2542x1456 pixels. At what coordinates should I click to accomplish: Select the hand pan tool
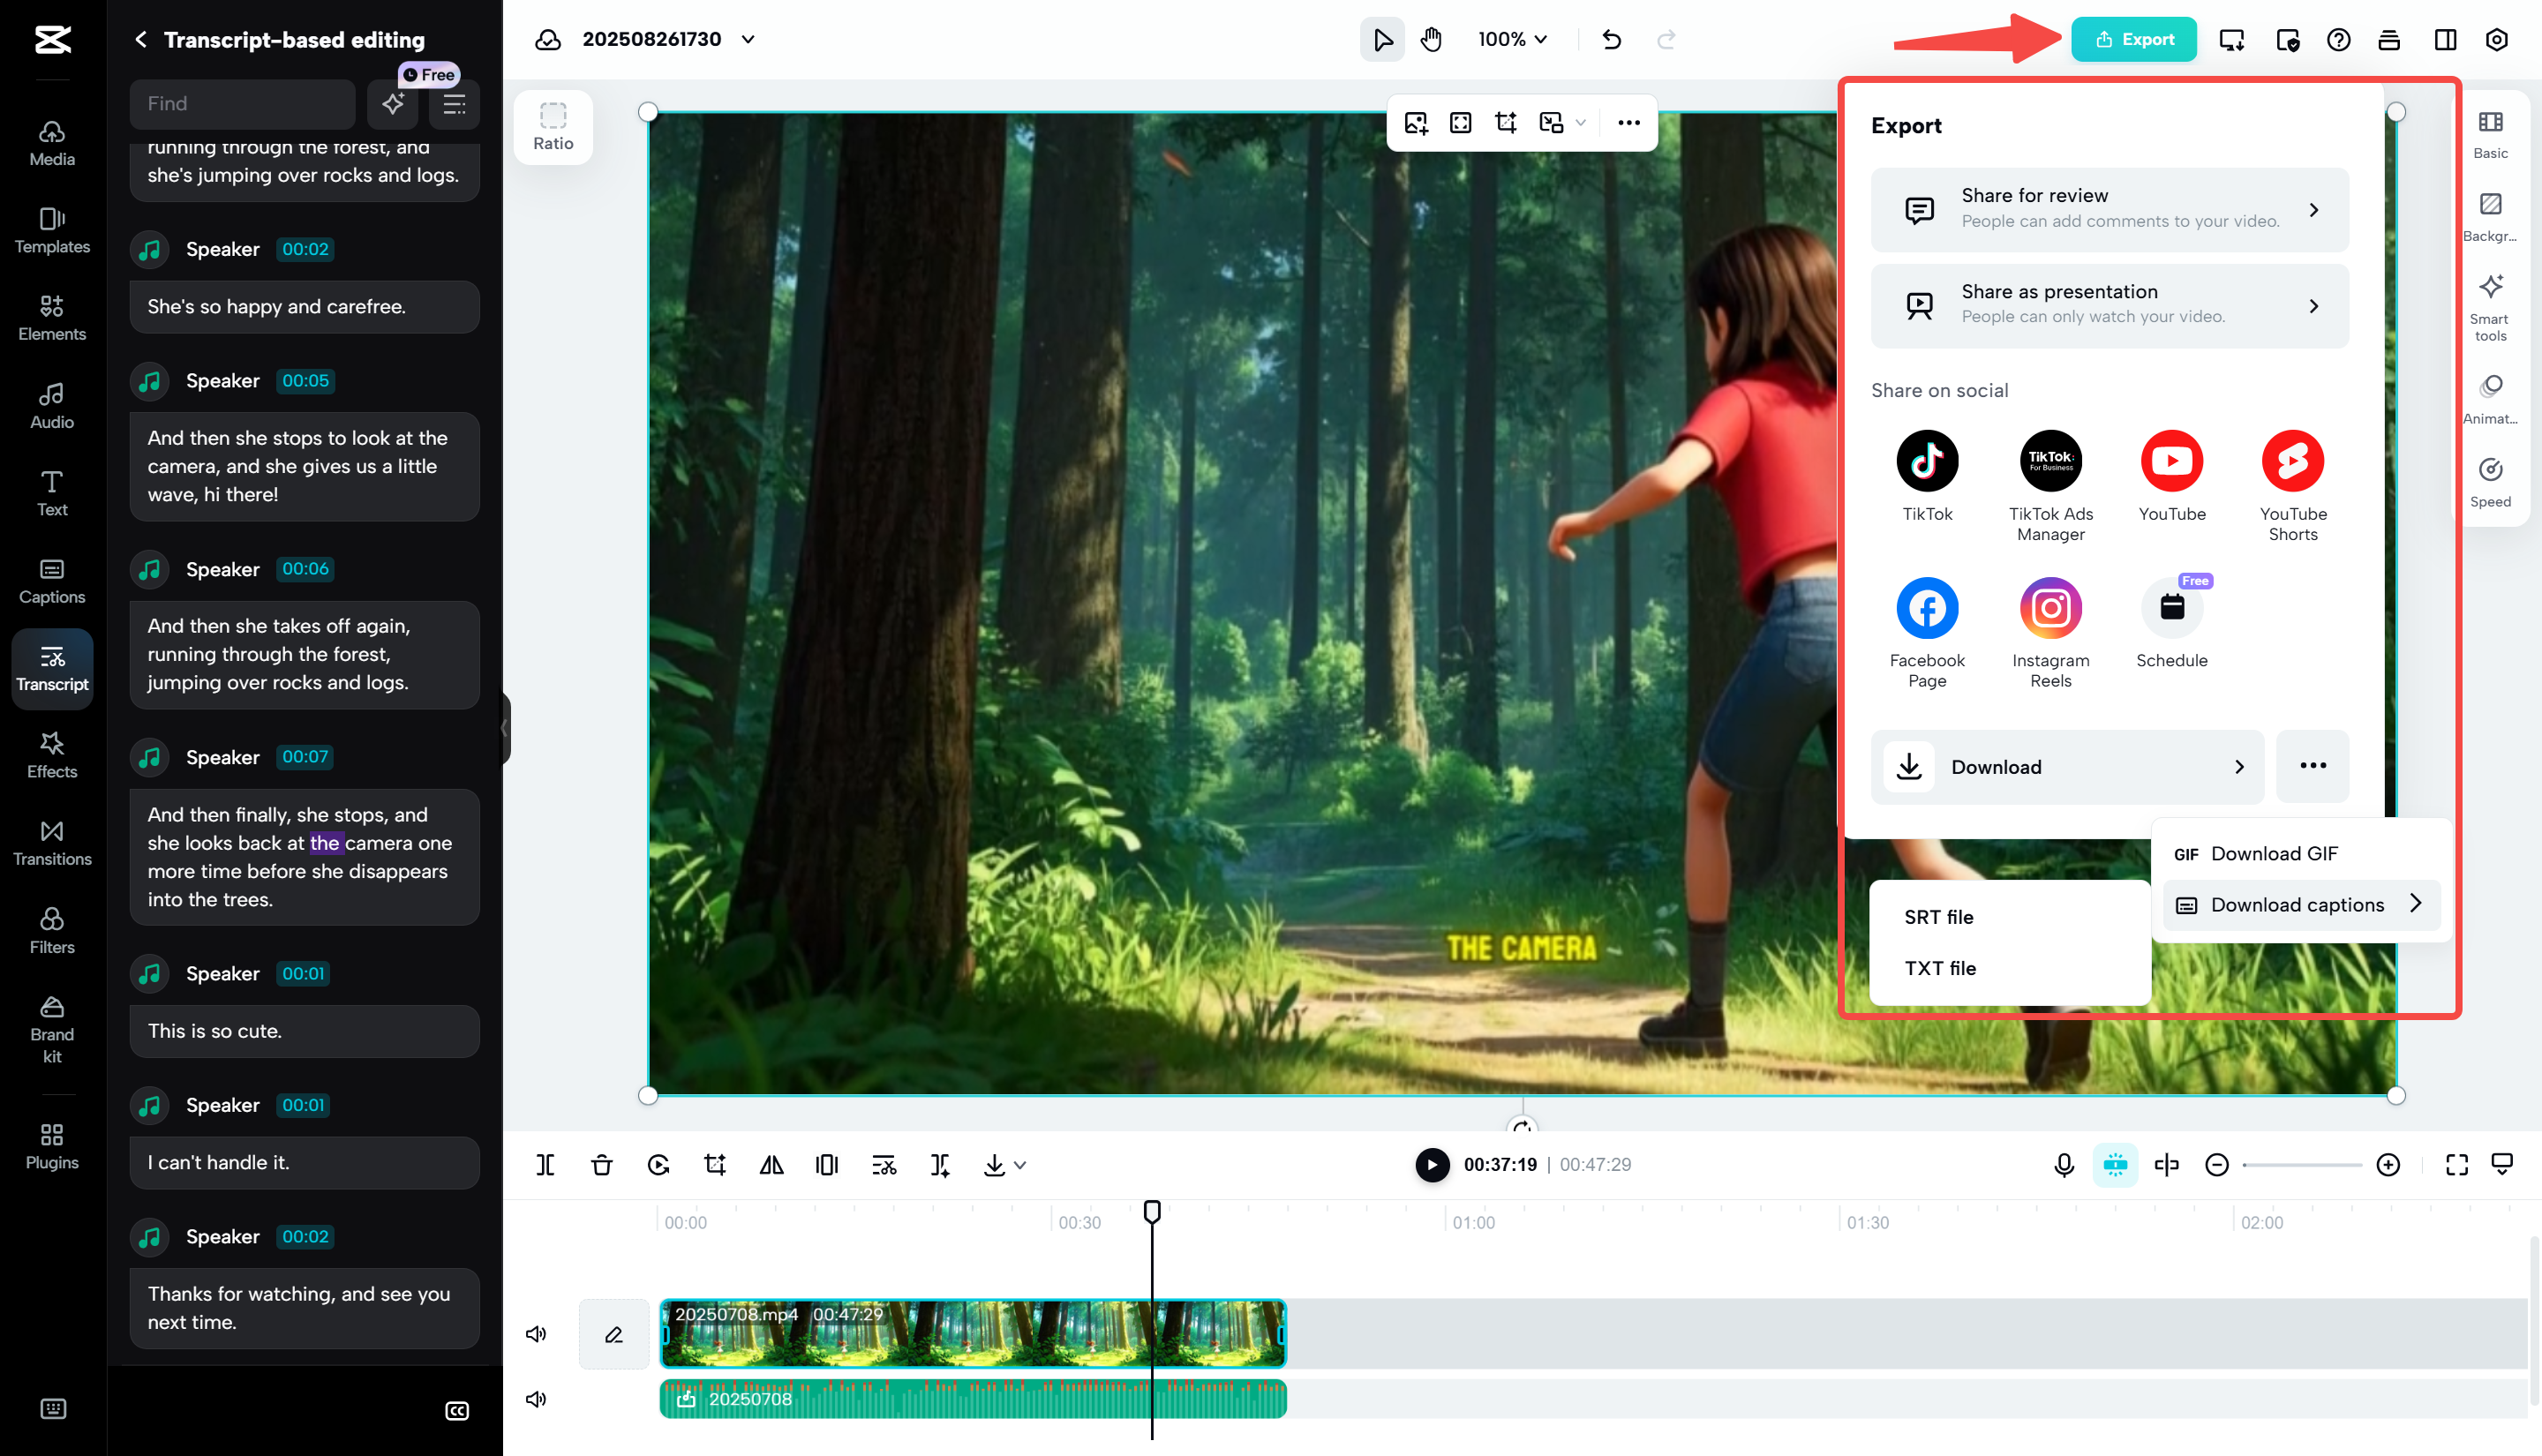[1432, 39]
